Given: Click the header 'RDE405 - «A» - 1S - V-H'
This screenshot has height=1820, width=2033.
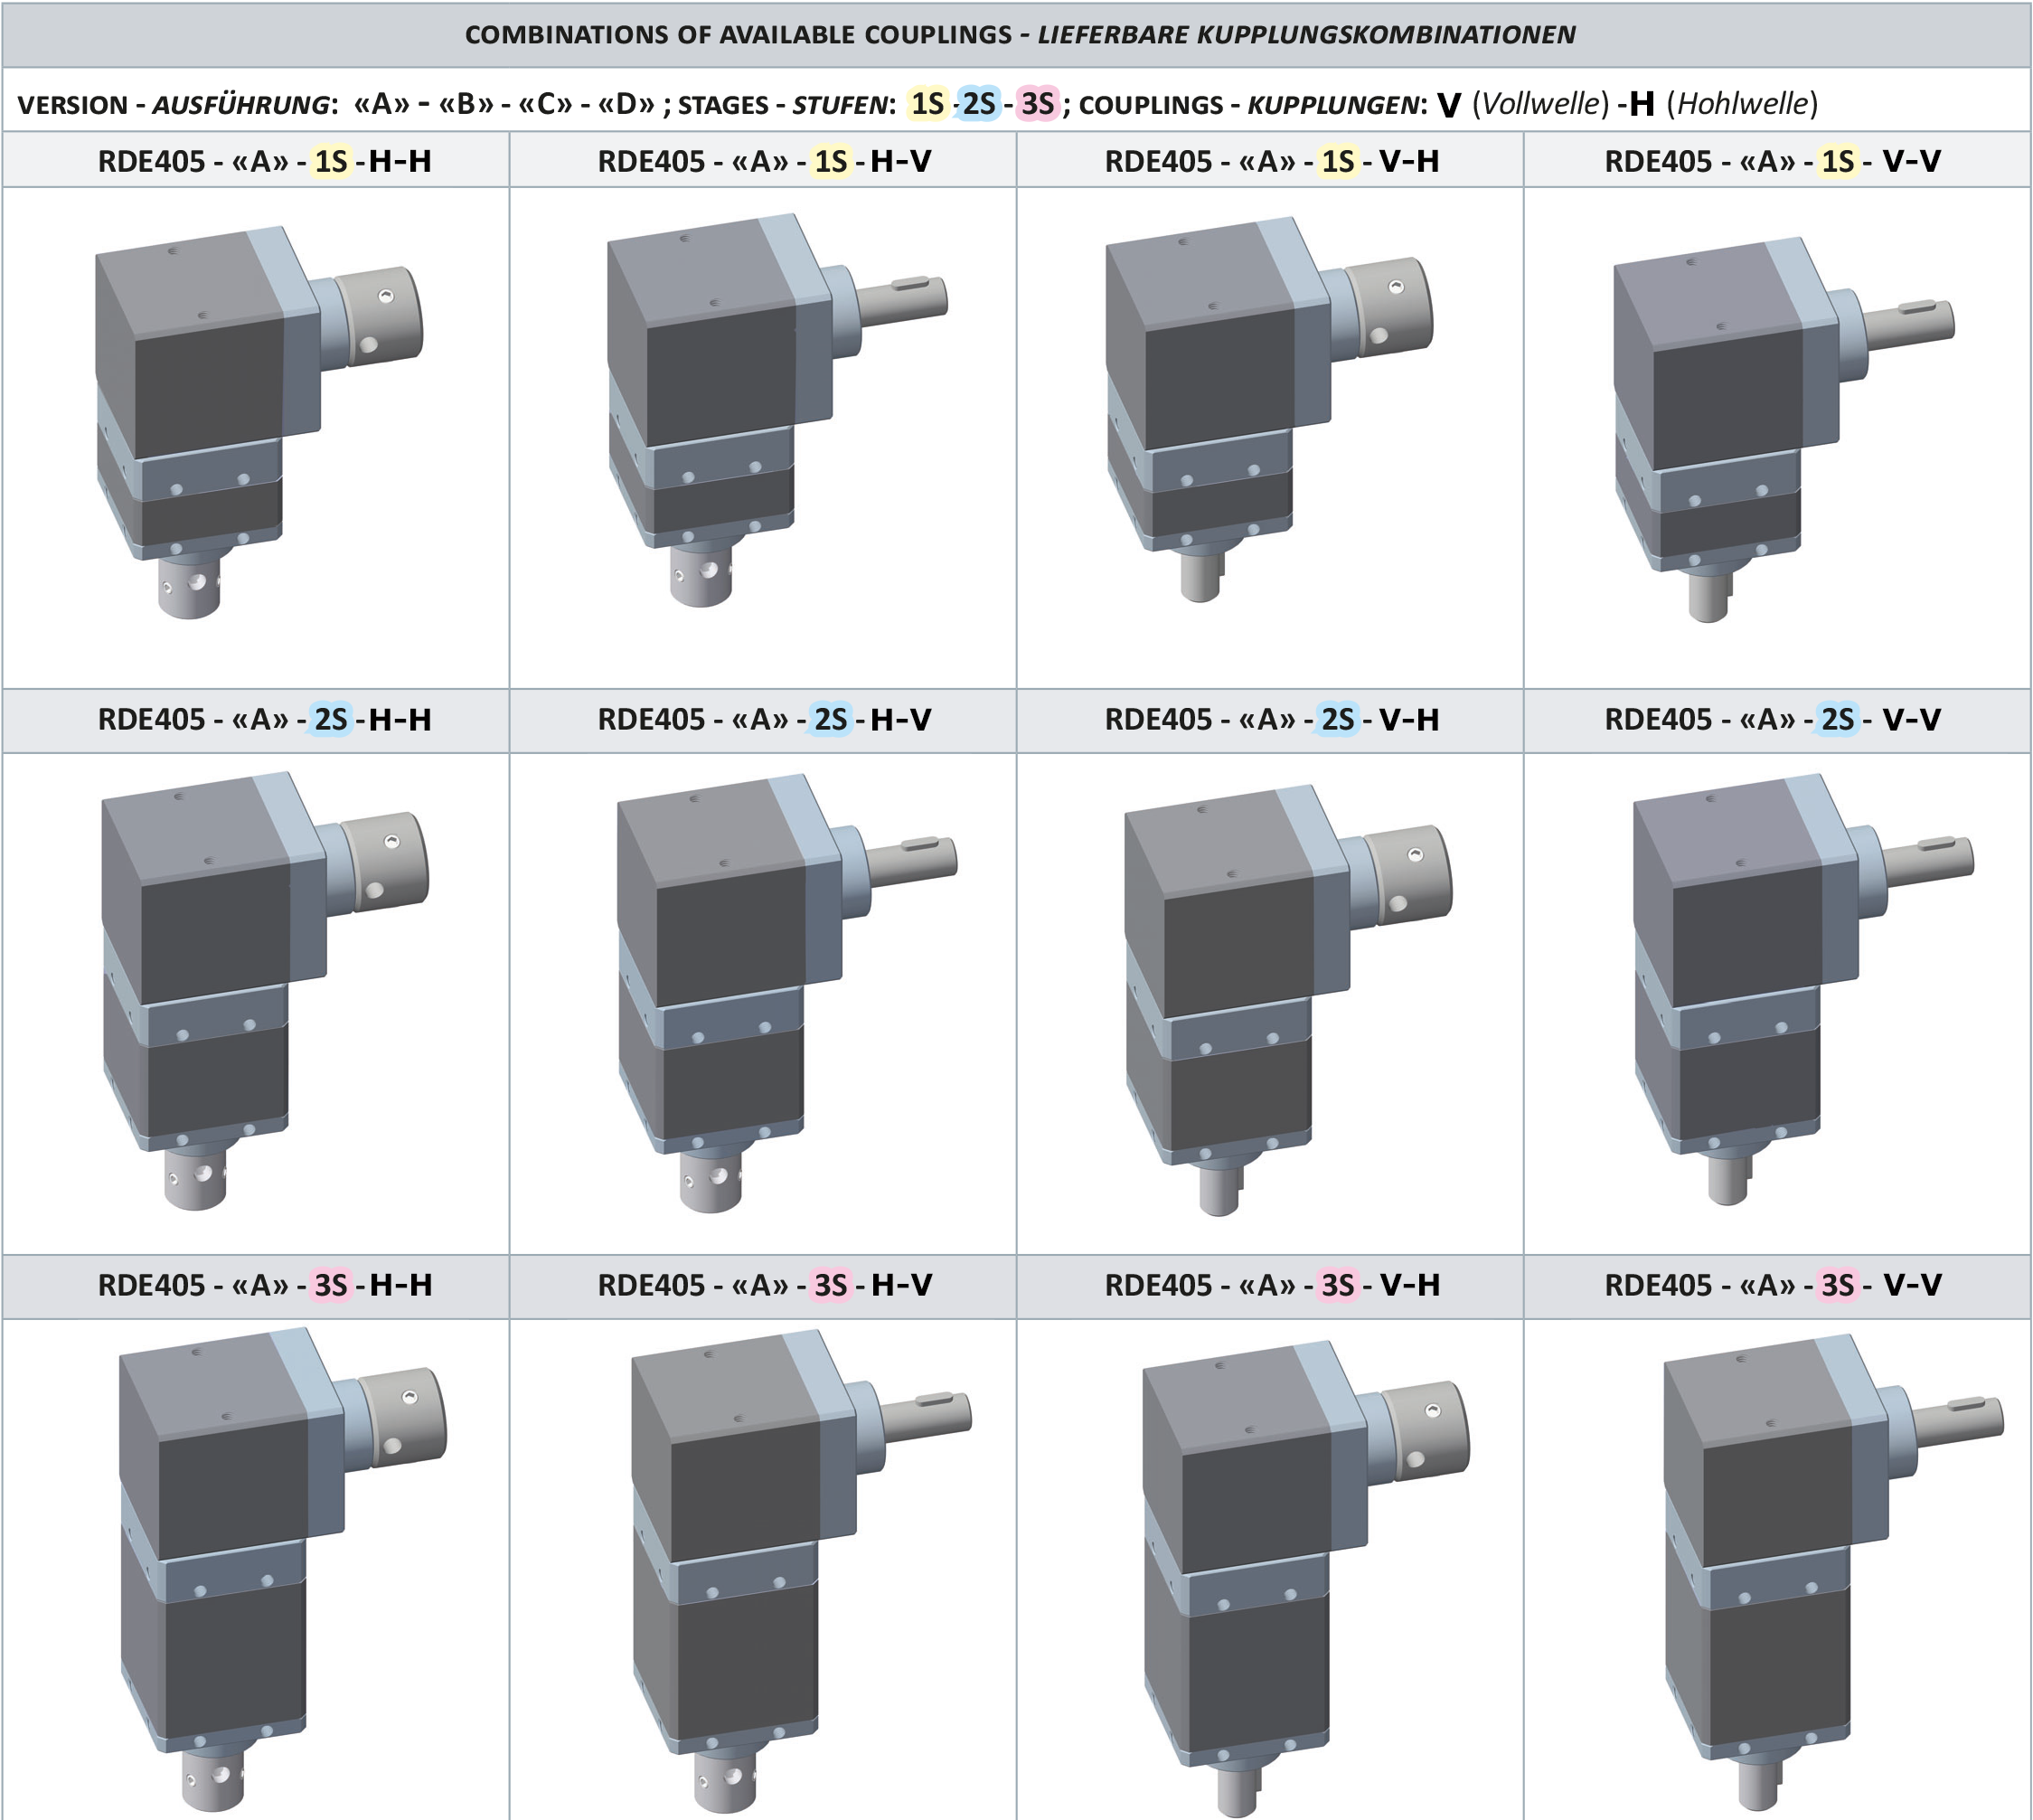Looking at the screenshot, I should click(x=1272, y=161).
